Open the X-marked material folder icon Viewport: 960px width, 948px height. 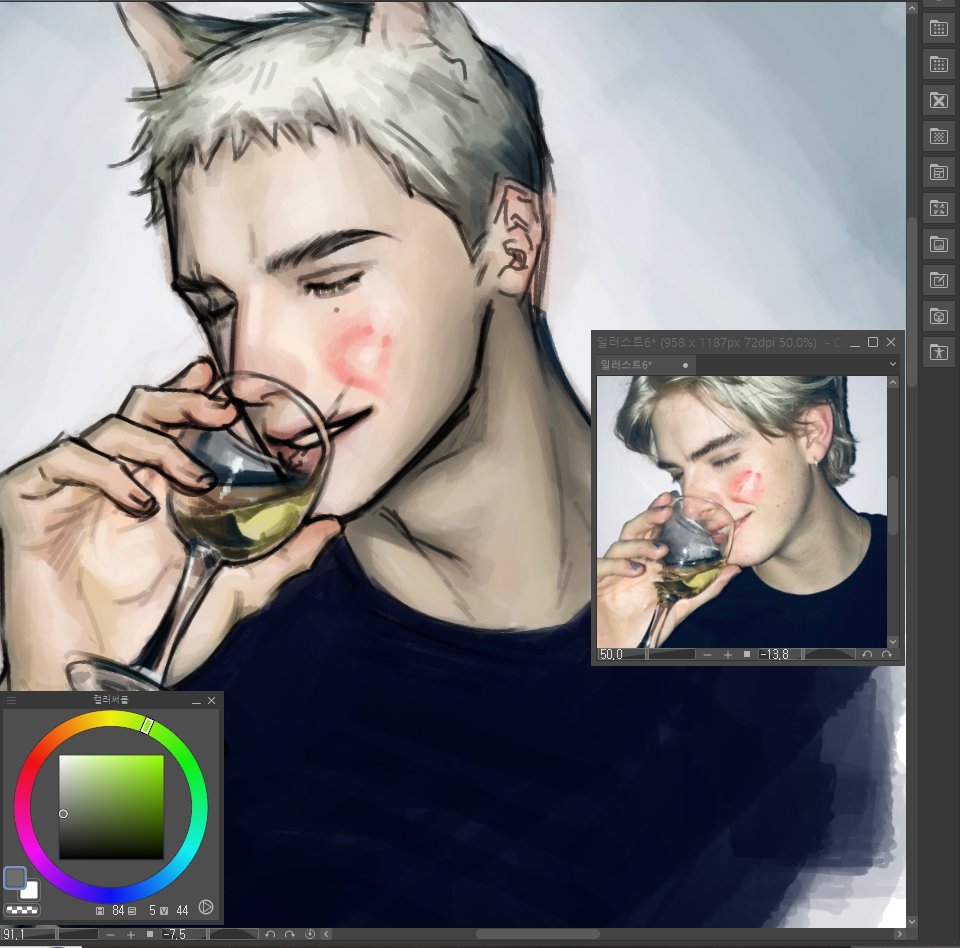[x=939, y=100]
